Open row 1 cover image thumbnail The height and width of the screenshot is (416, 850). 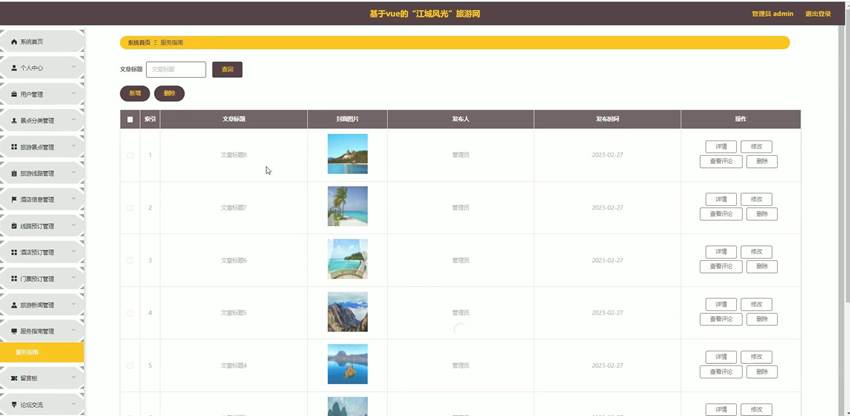(x=347, y=154)
